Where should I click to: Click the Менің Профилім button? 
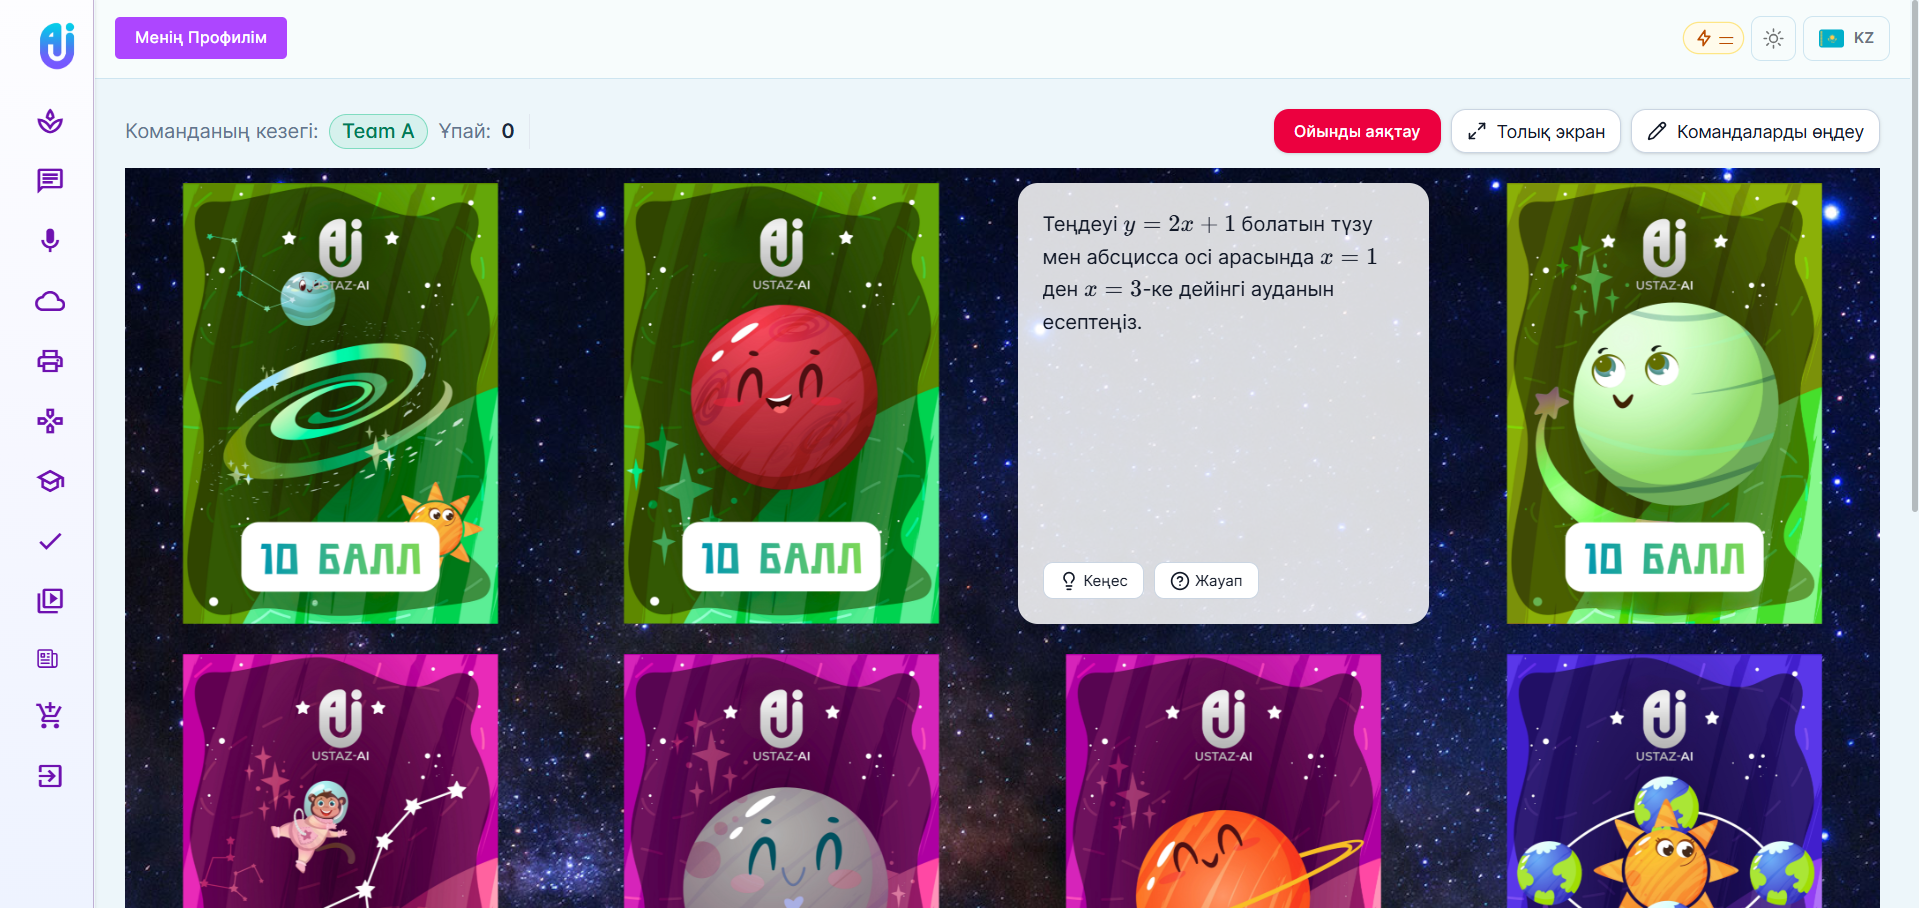coord(201,38)
